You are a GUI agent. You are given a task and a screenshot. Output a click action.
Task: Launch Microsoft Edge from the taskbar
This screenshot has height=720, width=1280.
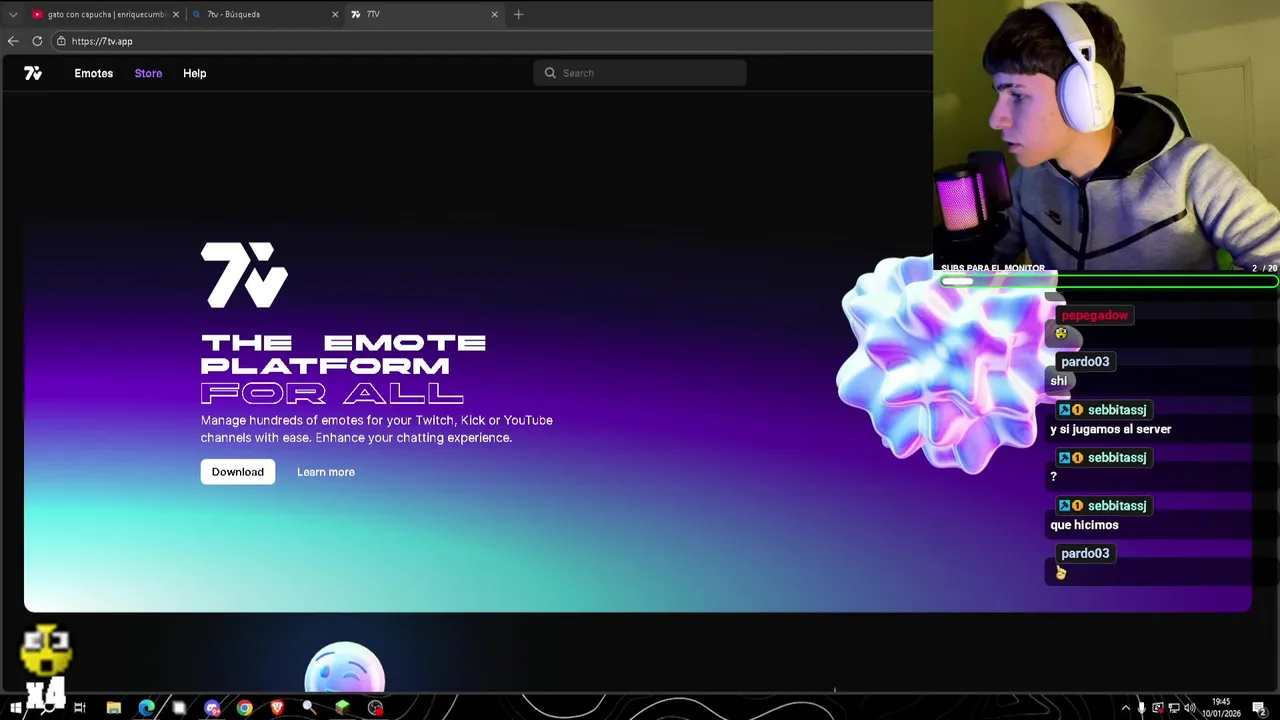147,708
